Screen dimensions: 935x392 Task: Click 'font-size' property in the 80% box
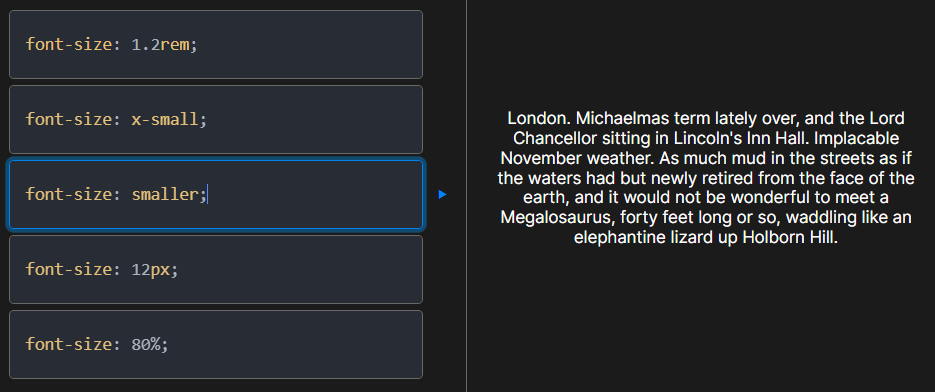click(68, 344)
